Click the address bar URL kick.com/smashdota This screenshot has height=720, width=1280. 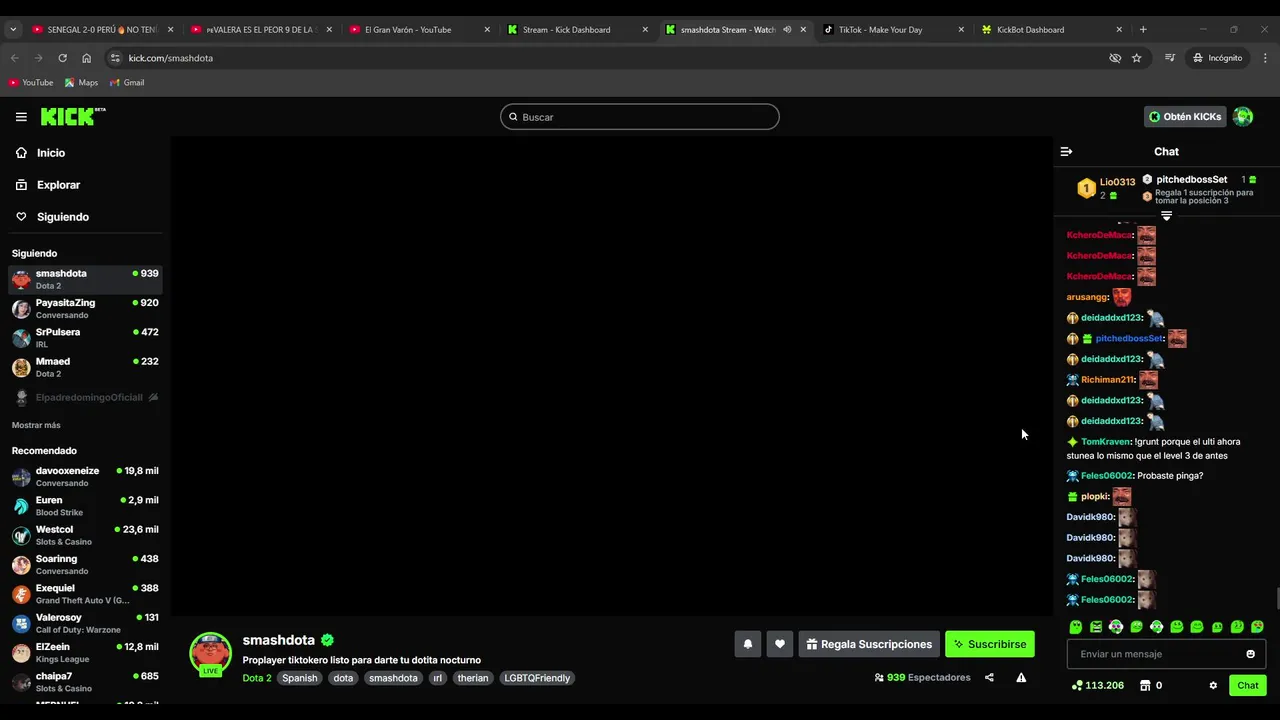[x=171, y=58]
